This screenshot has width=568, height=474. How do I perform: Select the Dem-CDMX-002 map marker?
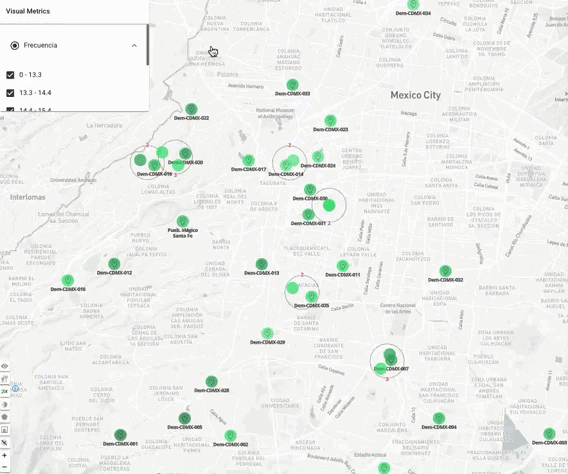[x=230, y=436]
